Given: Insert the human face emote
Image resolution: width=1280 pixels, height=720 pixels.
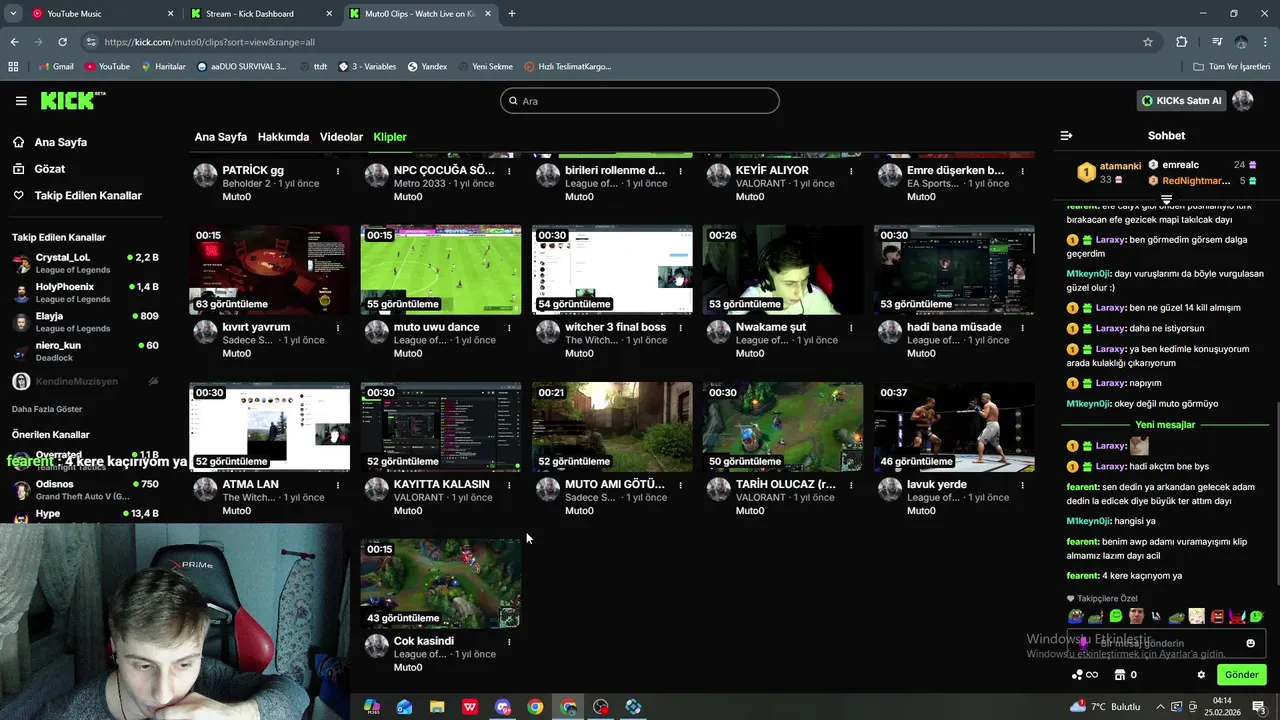Looking at the screenshot, I should point(1136,616).
